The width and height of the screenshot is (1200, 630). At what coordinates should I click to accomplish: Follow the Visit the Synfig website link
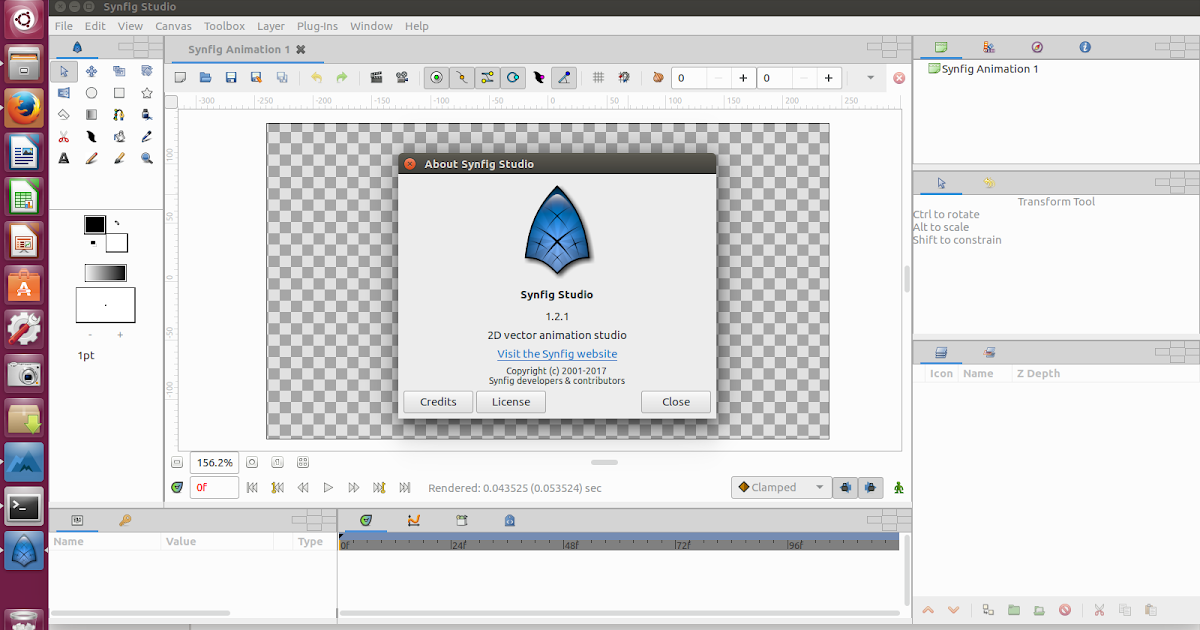pyautogui.click(x=557, y=353)
